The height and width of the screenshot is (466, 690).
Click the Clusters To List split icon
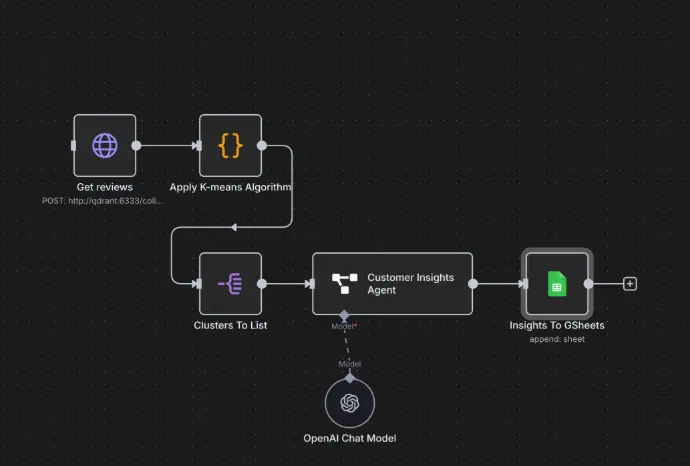click(x=230, y=284)
